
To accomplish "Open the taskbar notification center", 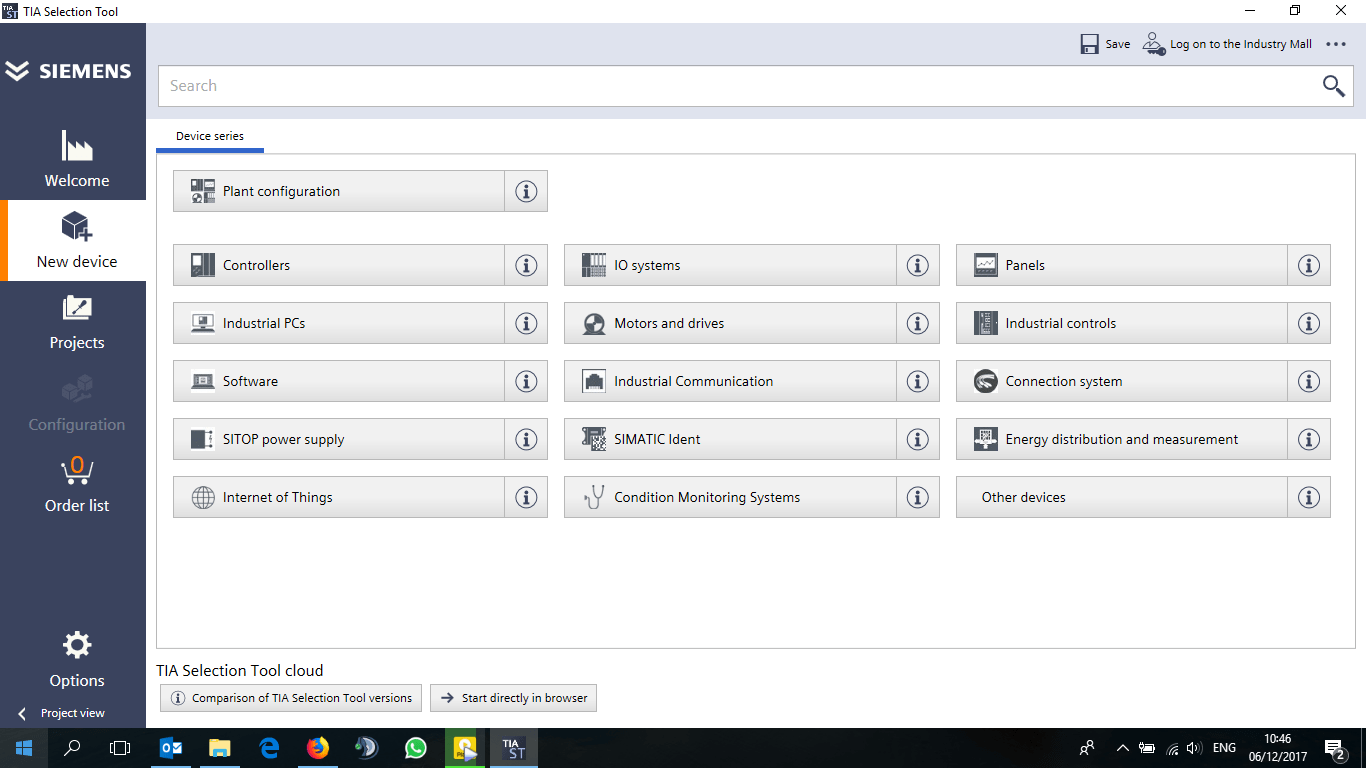I will (1334, 748).
